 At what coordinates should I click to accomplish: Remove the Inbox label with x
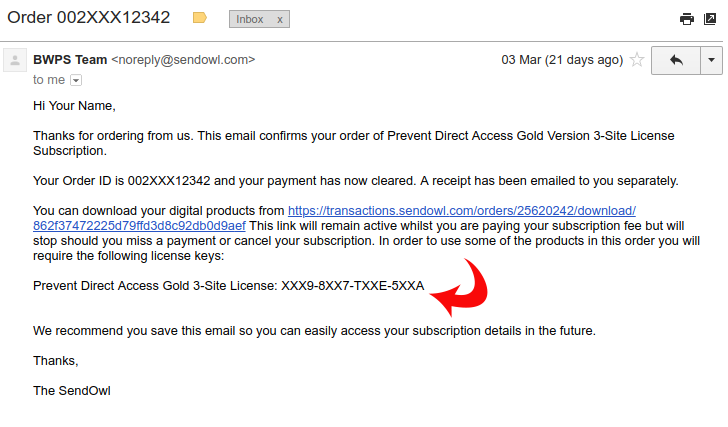280,19
